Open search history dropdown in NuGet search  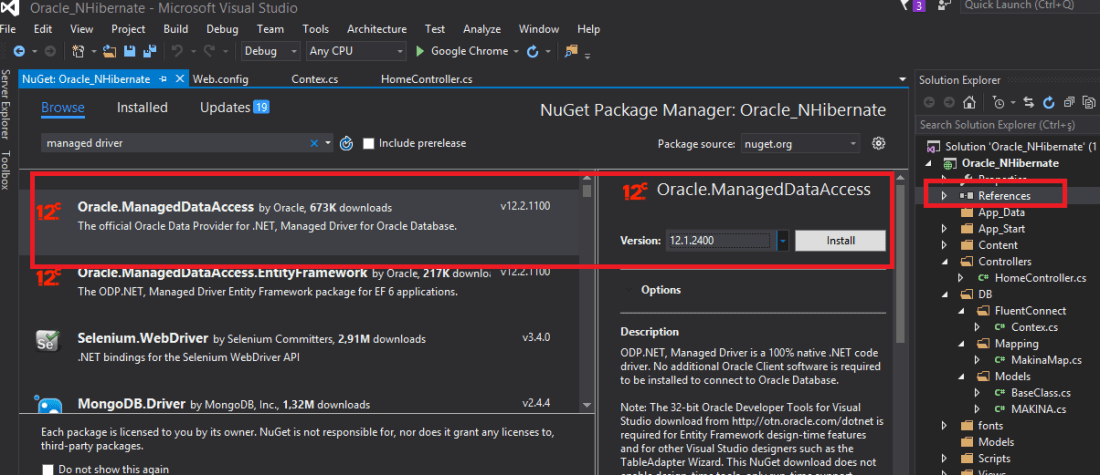pos(328,143)
